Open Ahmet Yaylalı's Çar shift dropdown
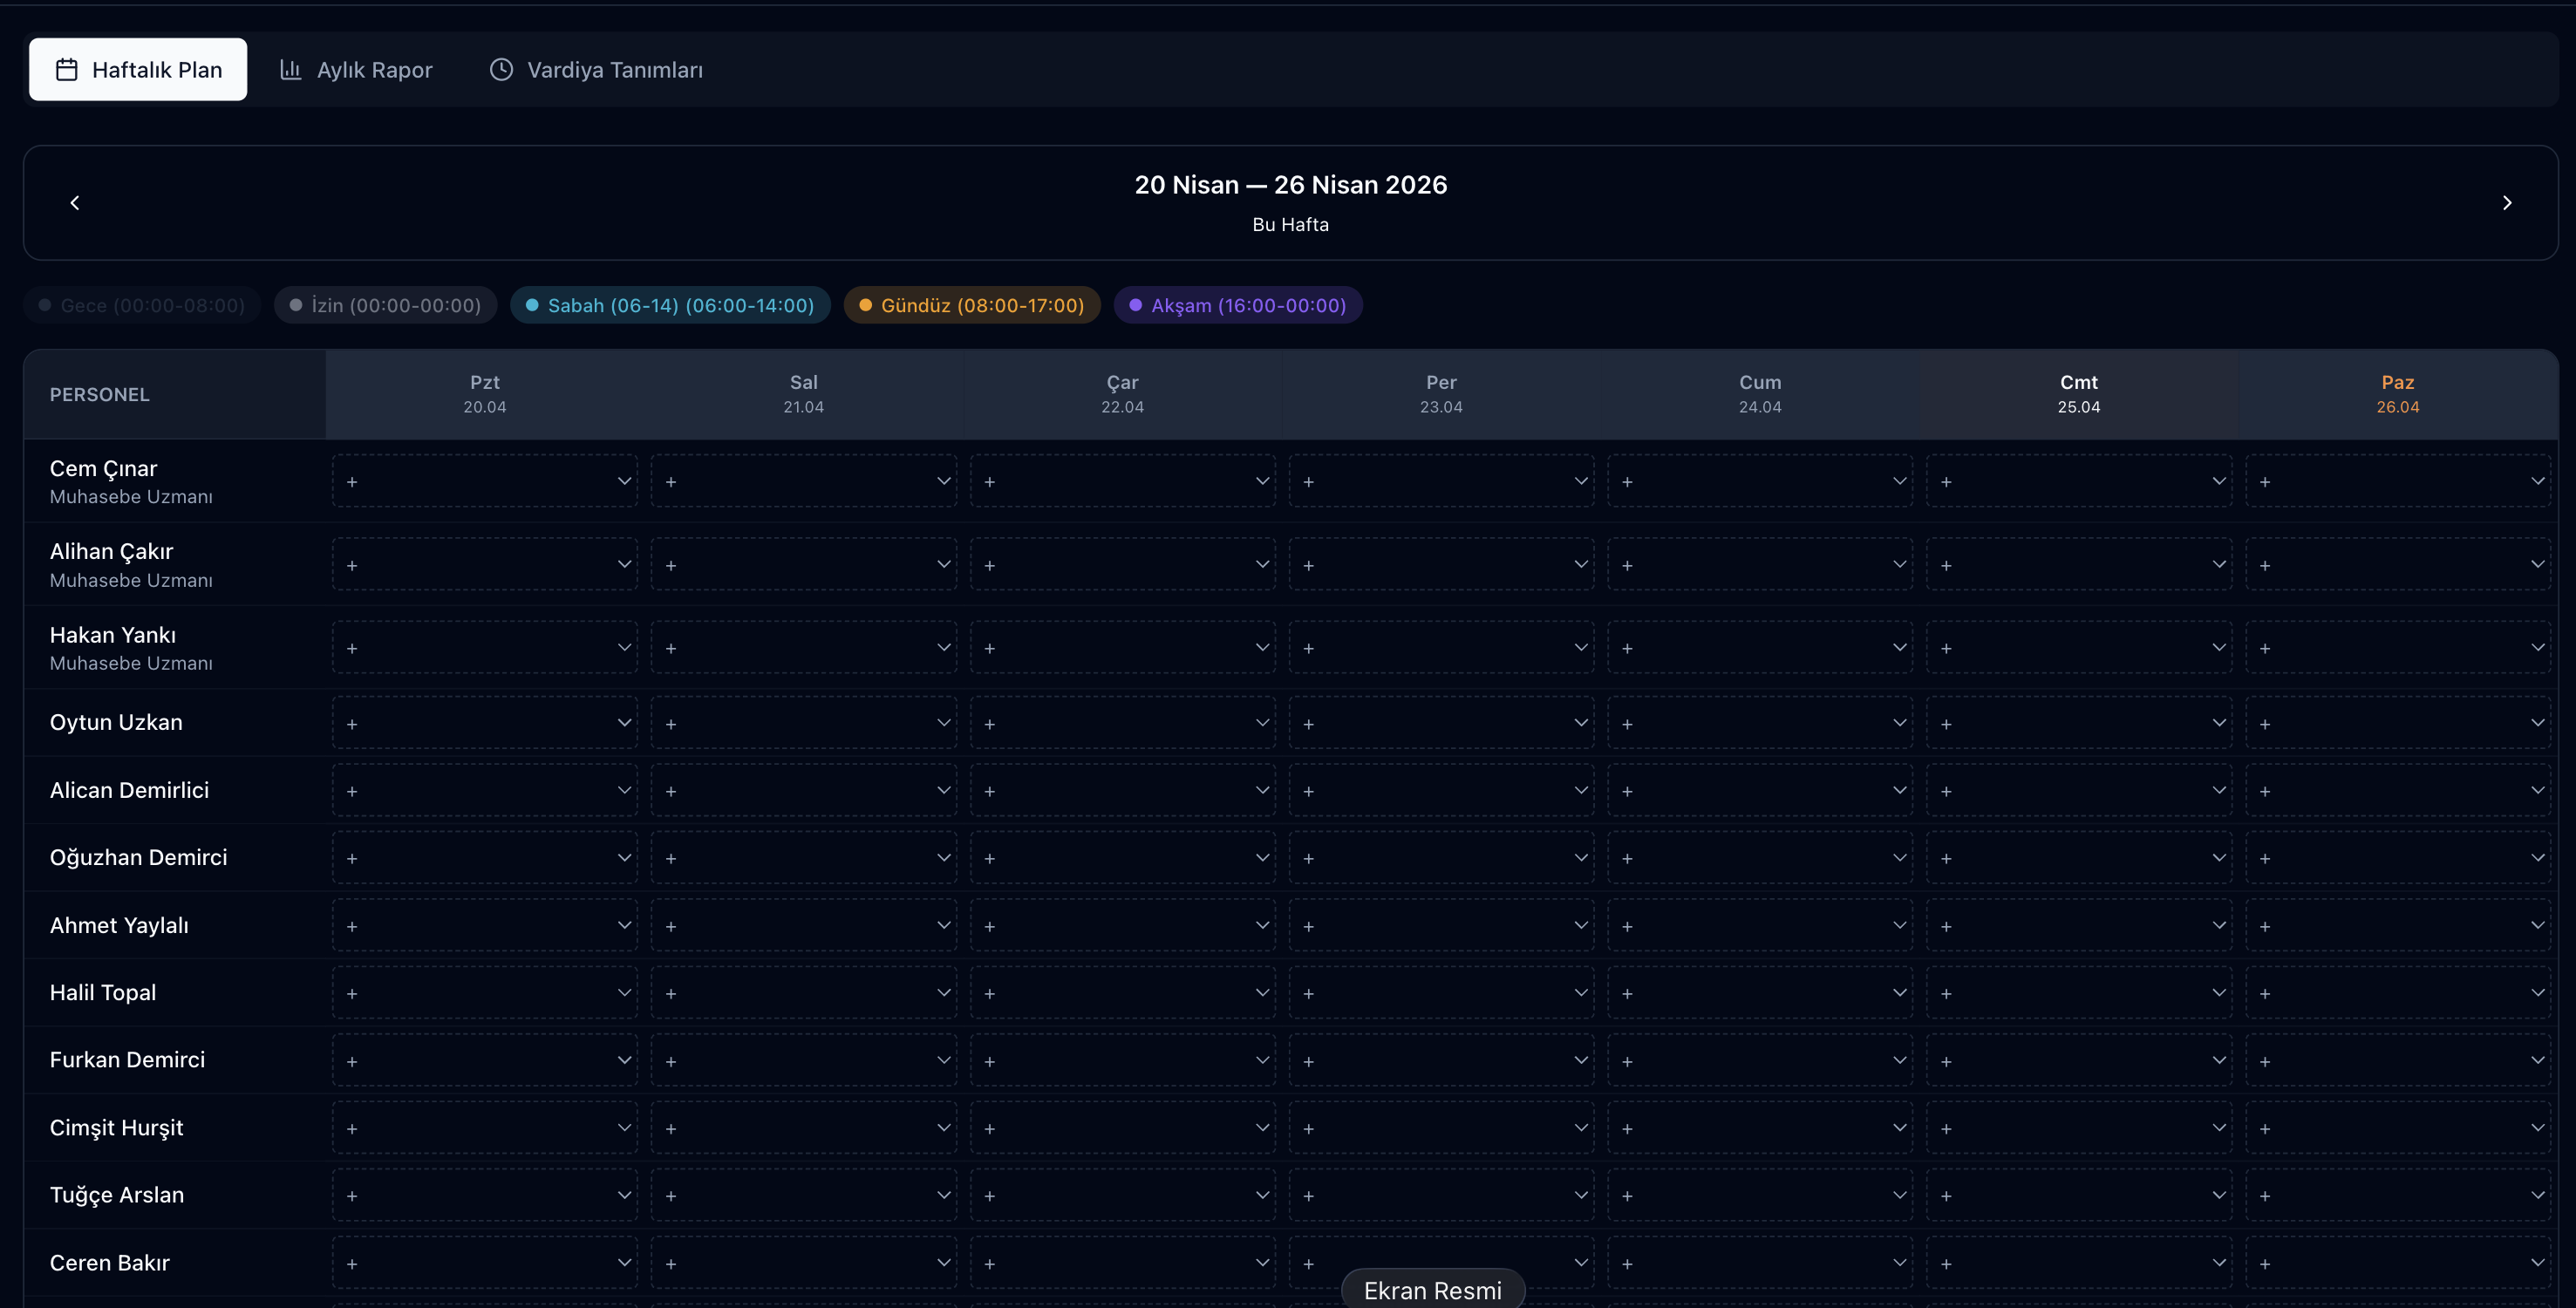 (1123, 925)
